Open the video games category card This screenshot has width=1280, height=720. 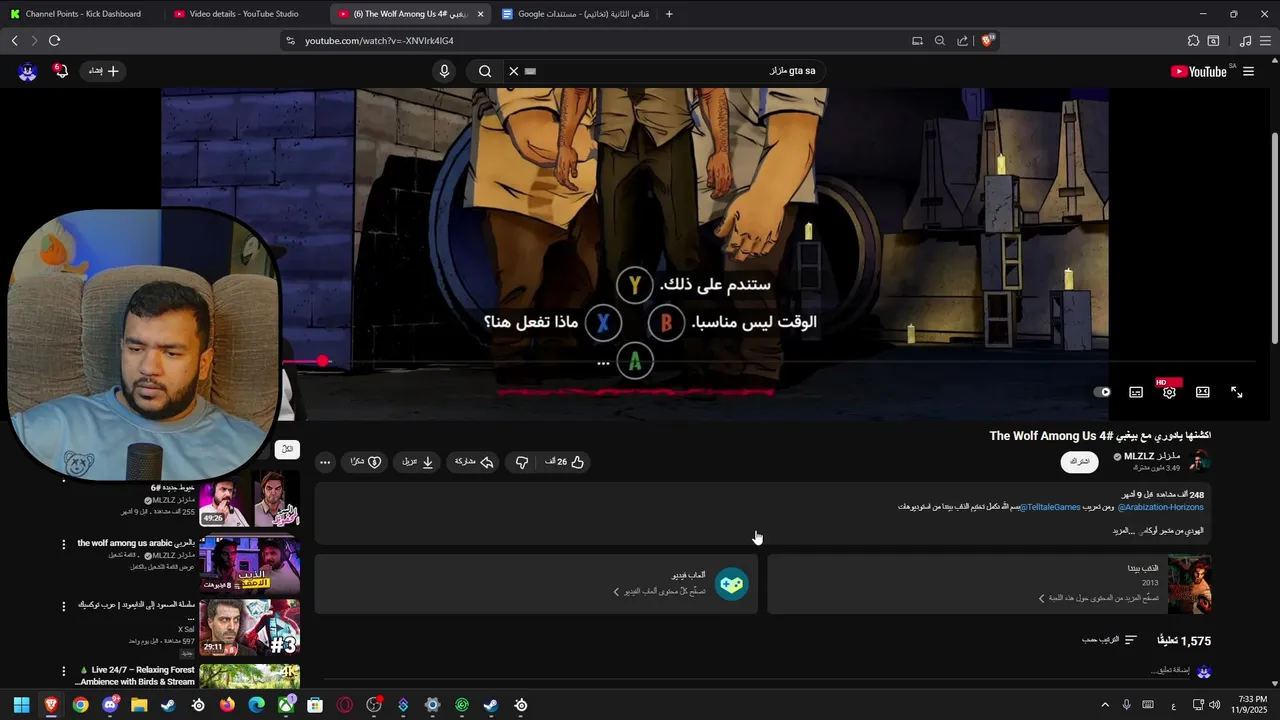tap(536, 584)
